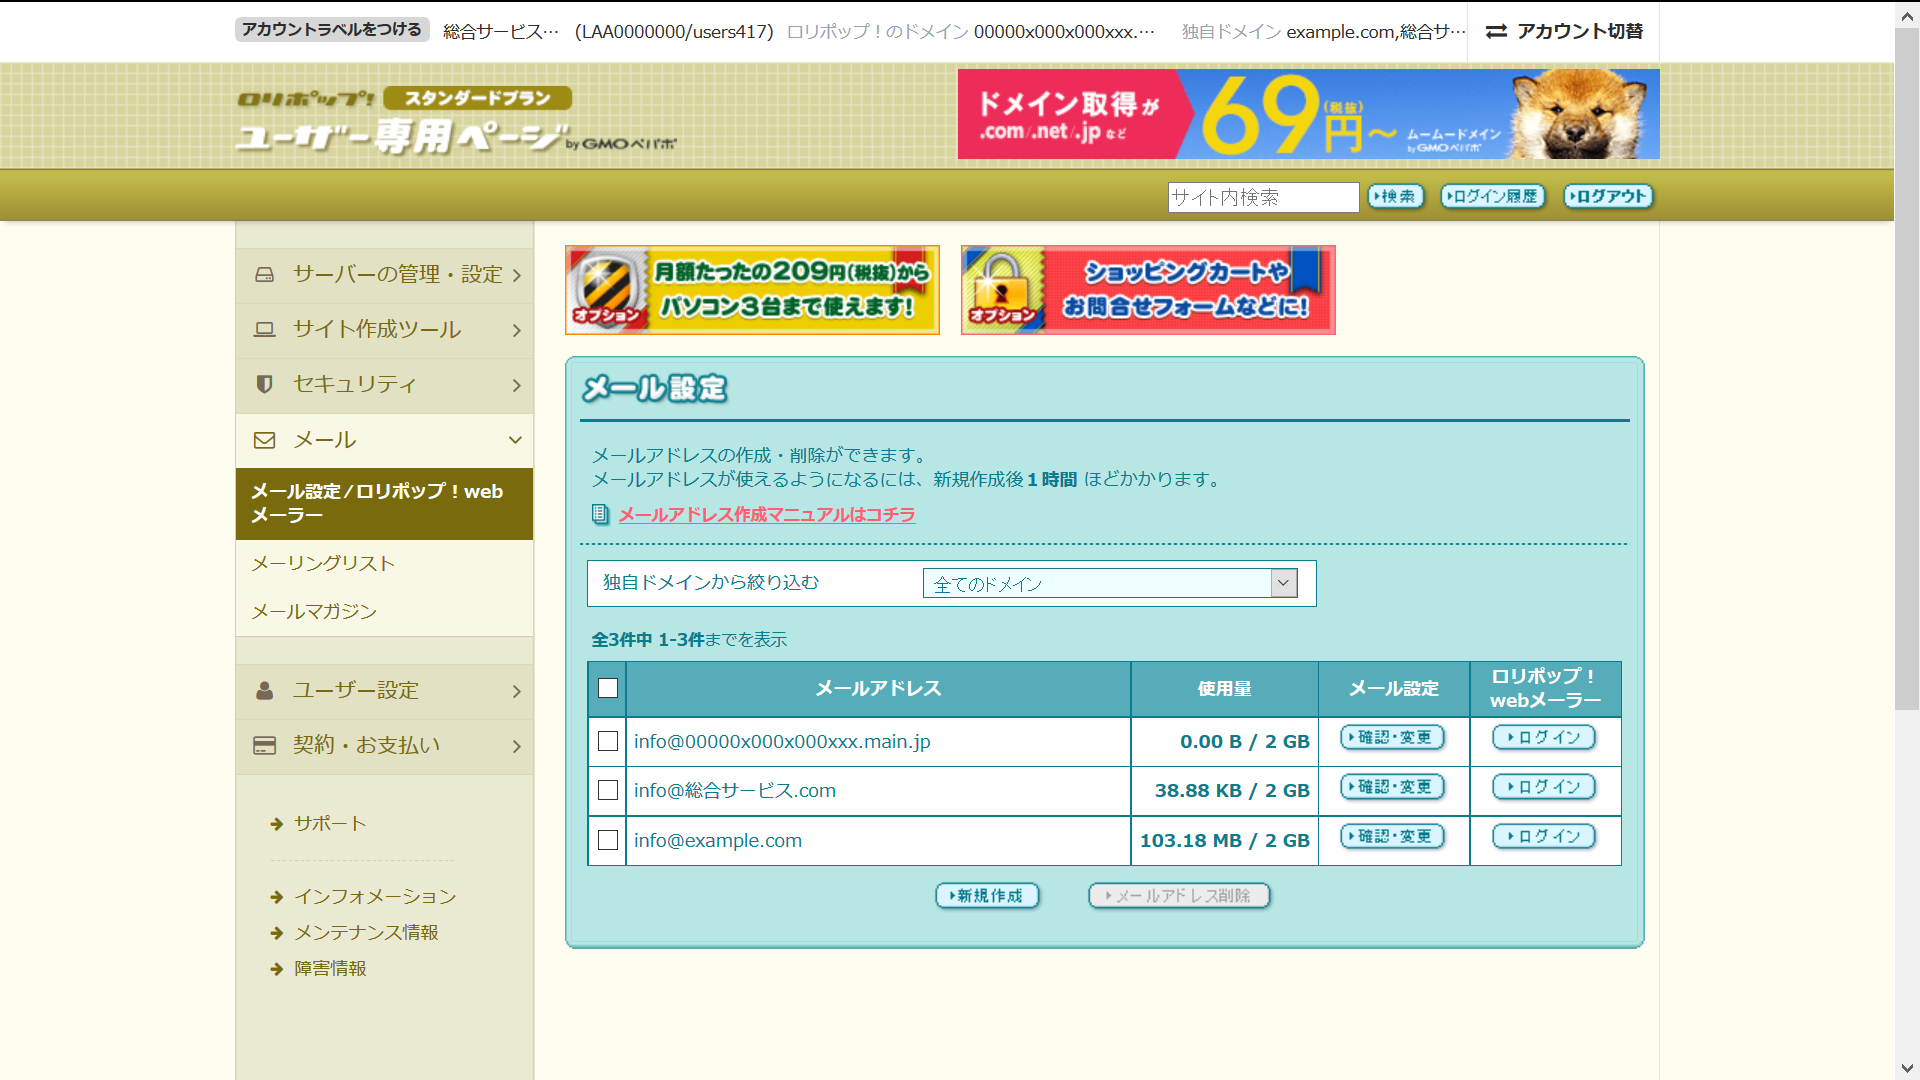Select the info@総合サービス.com row checkbox
1920x1080 pixels.
point(608,790)
